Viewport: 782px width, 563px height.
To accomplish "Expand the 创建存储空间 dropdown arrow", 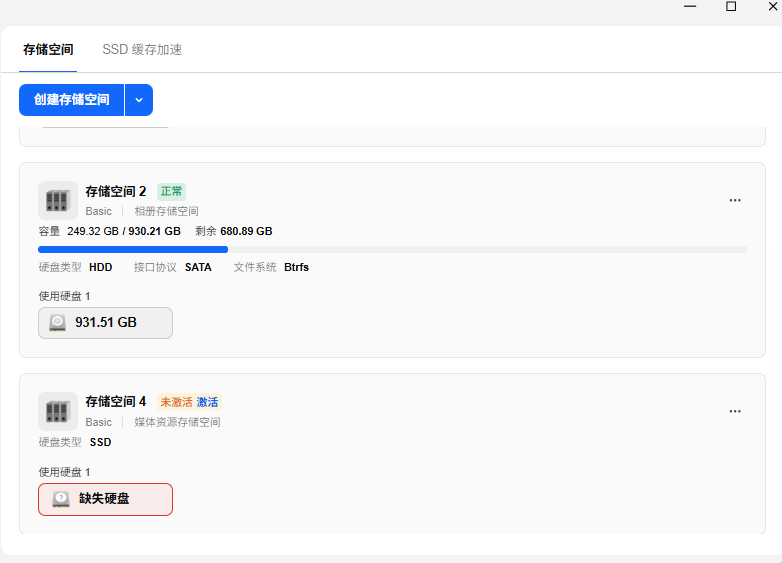I will pos(139,100).
